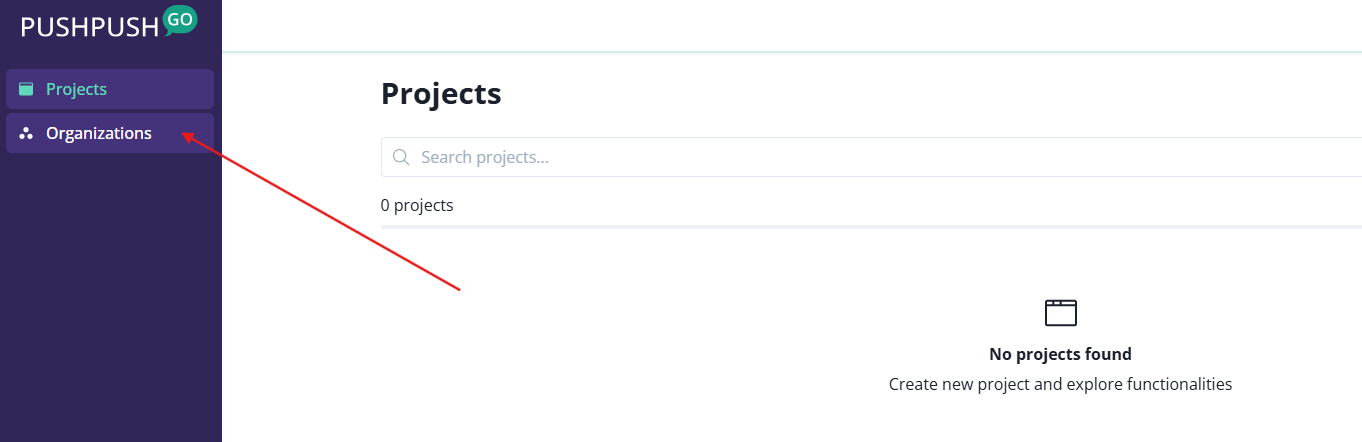Focus the Search projects text field
Image resolution: width=1362 pixels, height=442 pixels.
pos(800,157)
